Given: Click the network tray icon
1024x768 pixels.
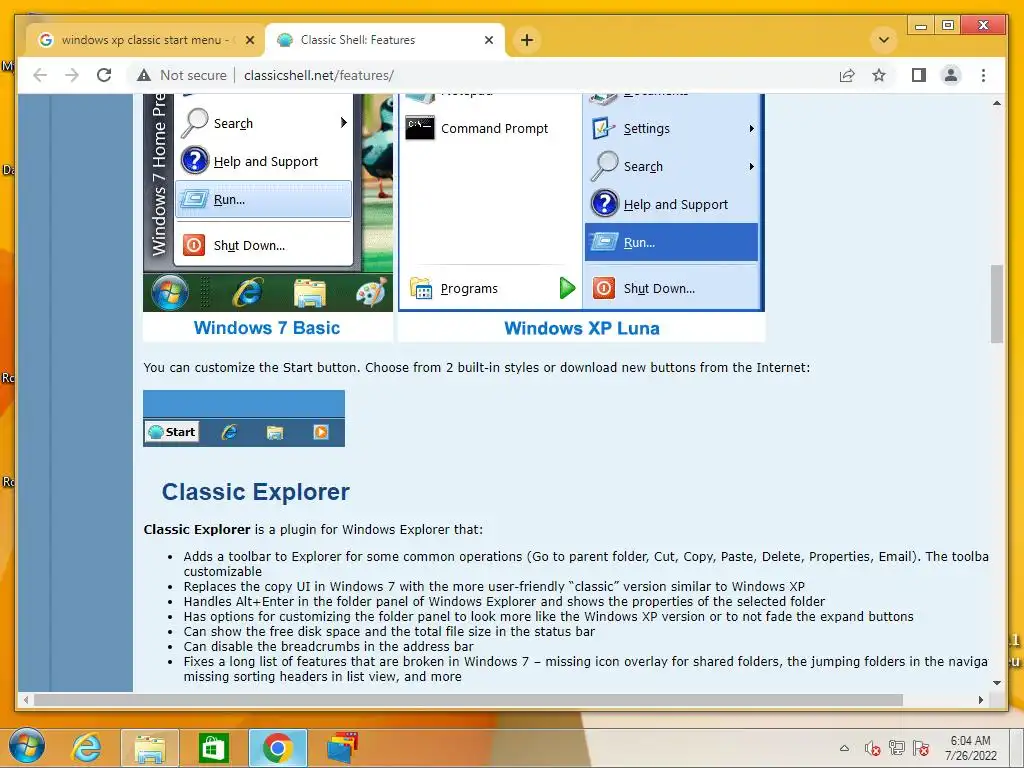Looking at the screenshot, I should (x=897, y=748).
